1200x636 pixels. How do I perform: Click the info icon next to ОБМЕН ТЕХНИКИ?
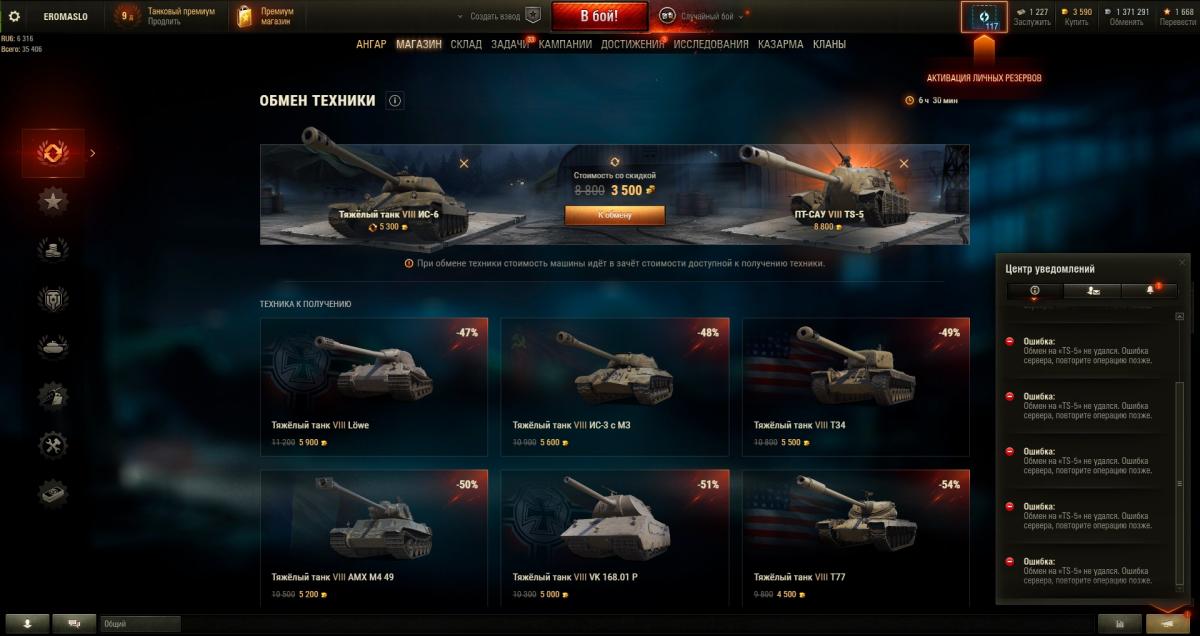(x=395, y=101)
